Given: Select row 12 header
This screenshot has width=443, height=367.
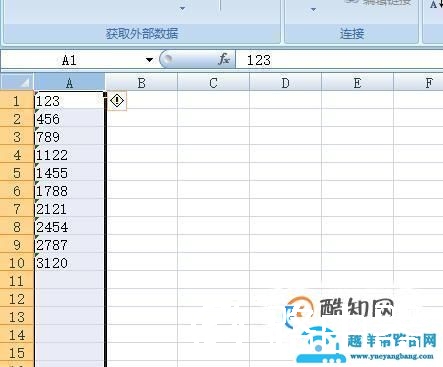Looking at the screenshot, I should pyautogui.click(x=17, y=298).
